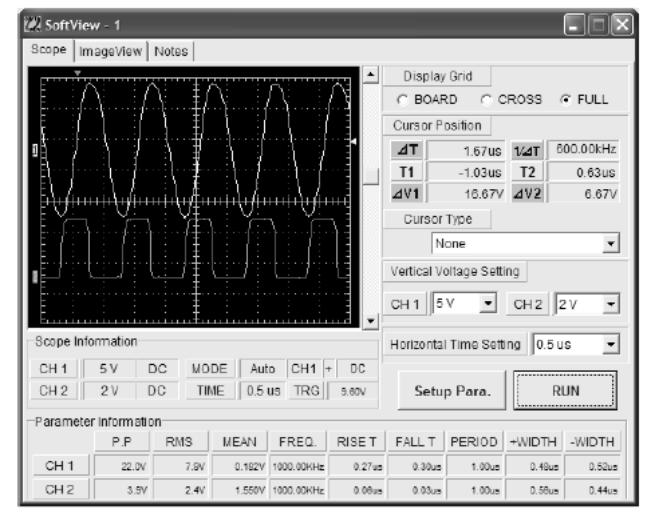Open the CH 2 vertical voltage dropdown

pyautogui.click(x=587, y=305)
